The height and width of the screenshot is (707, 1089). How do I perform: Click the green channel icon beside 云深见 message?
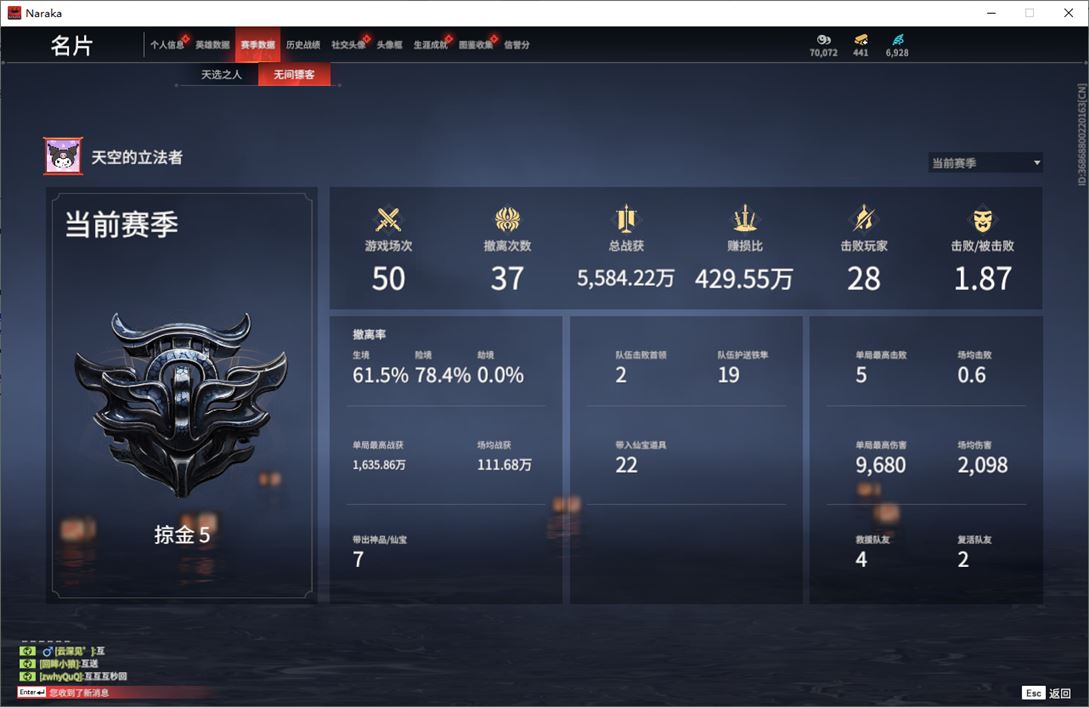pos(28,651)
